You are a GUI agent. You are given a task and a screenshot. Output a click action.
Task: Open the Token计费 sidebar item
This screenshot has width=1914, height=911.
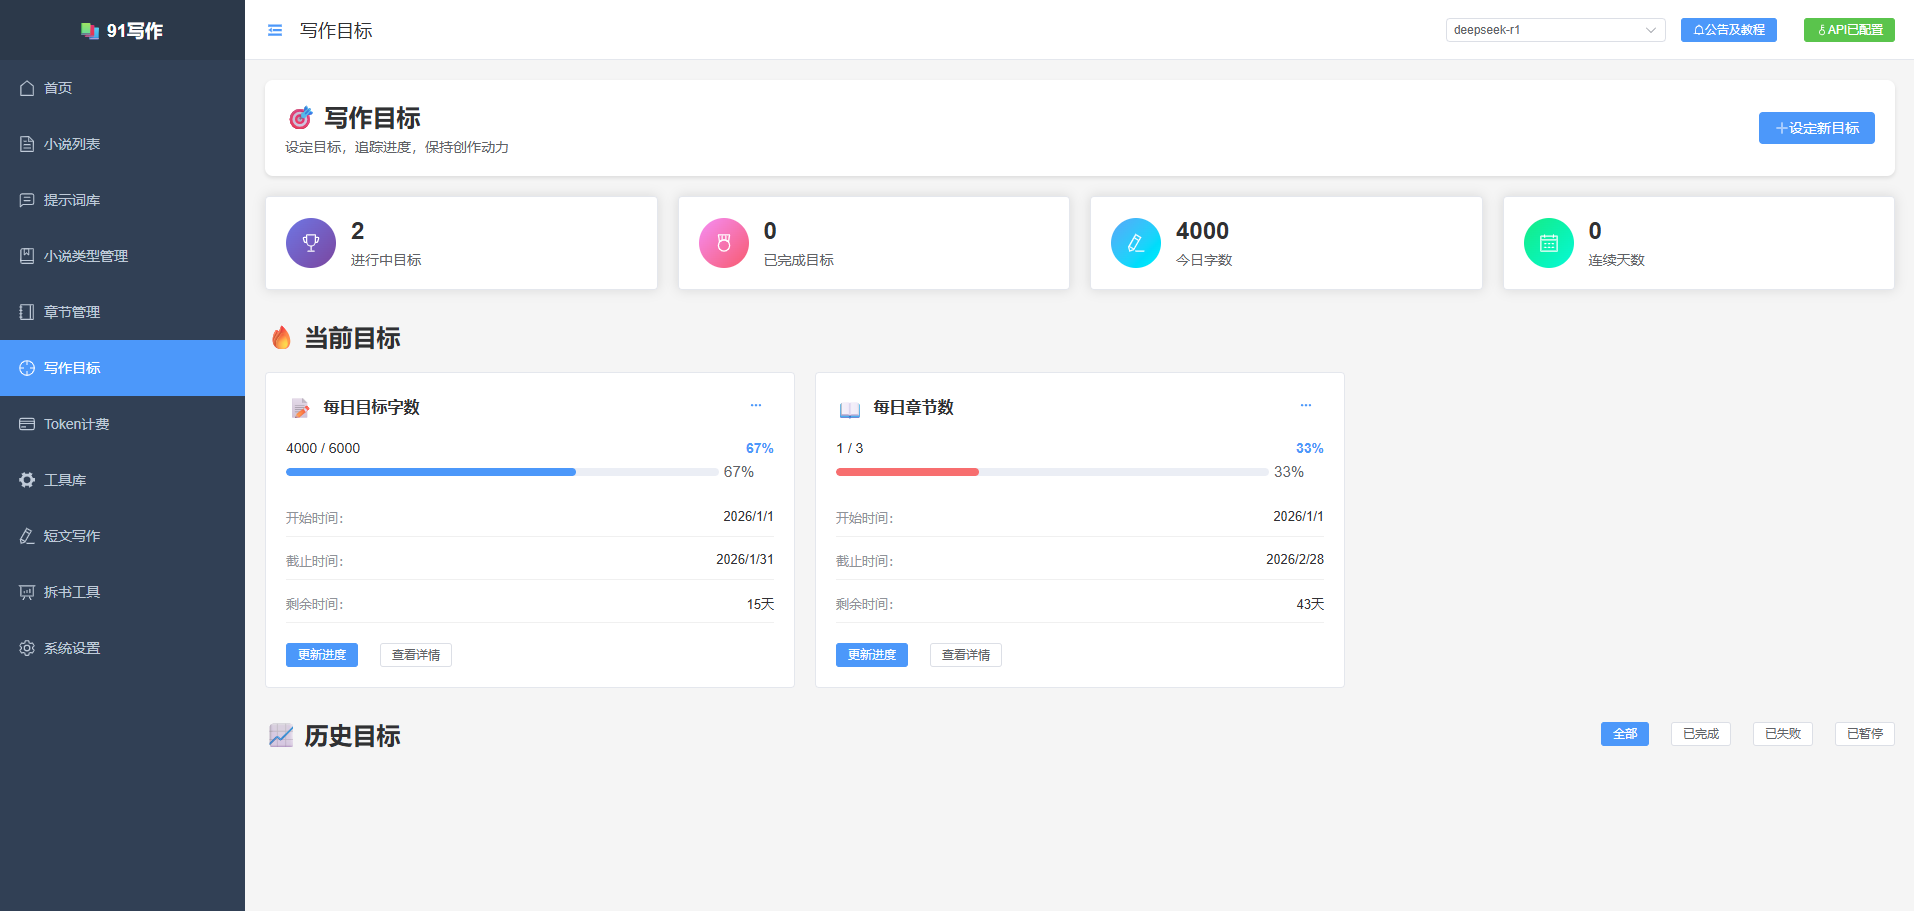[76, 424]
